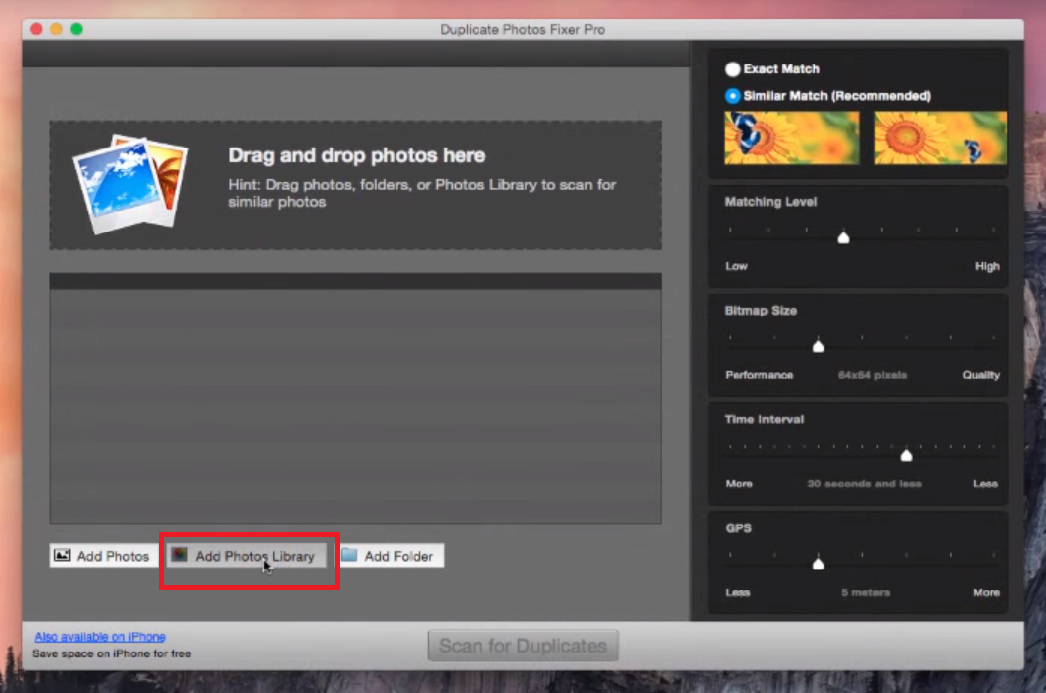1046x693 pixels.
Task: Click the Time Interval slider handle
Action: point(906,455)
